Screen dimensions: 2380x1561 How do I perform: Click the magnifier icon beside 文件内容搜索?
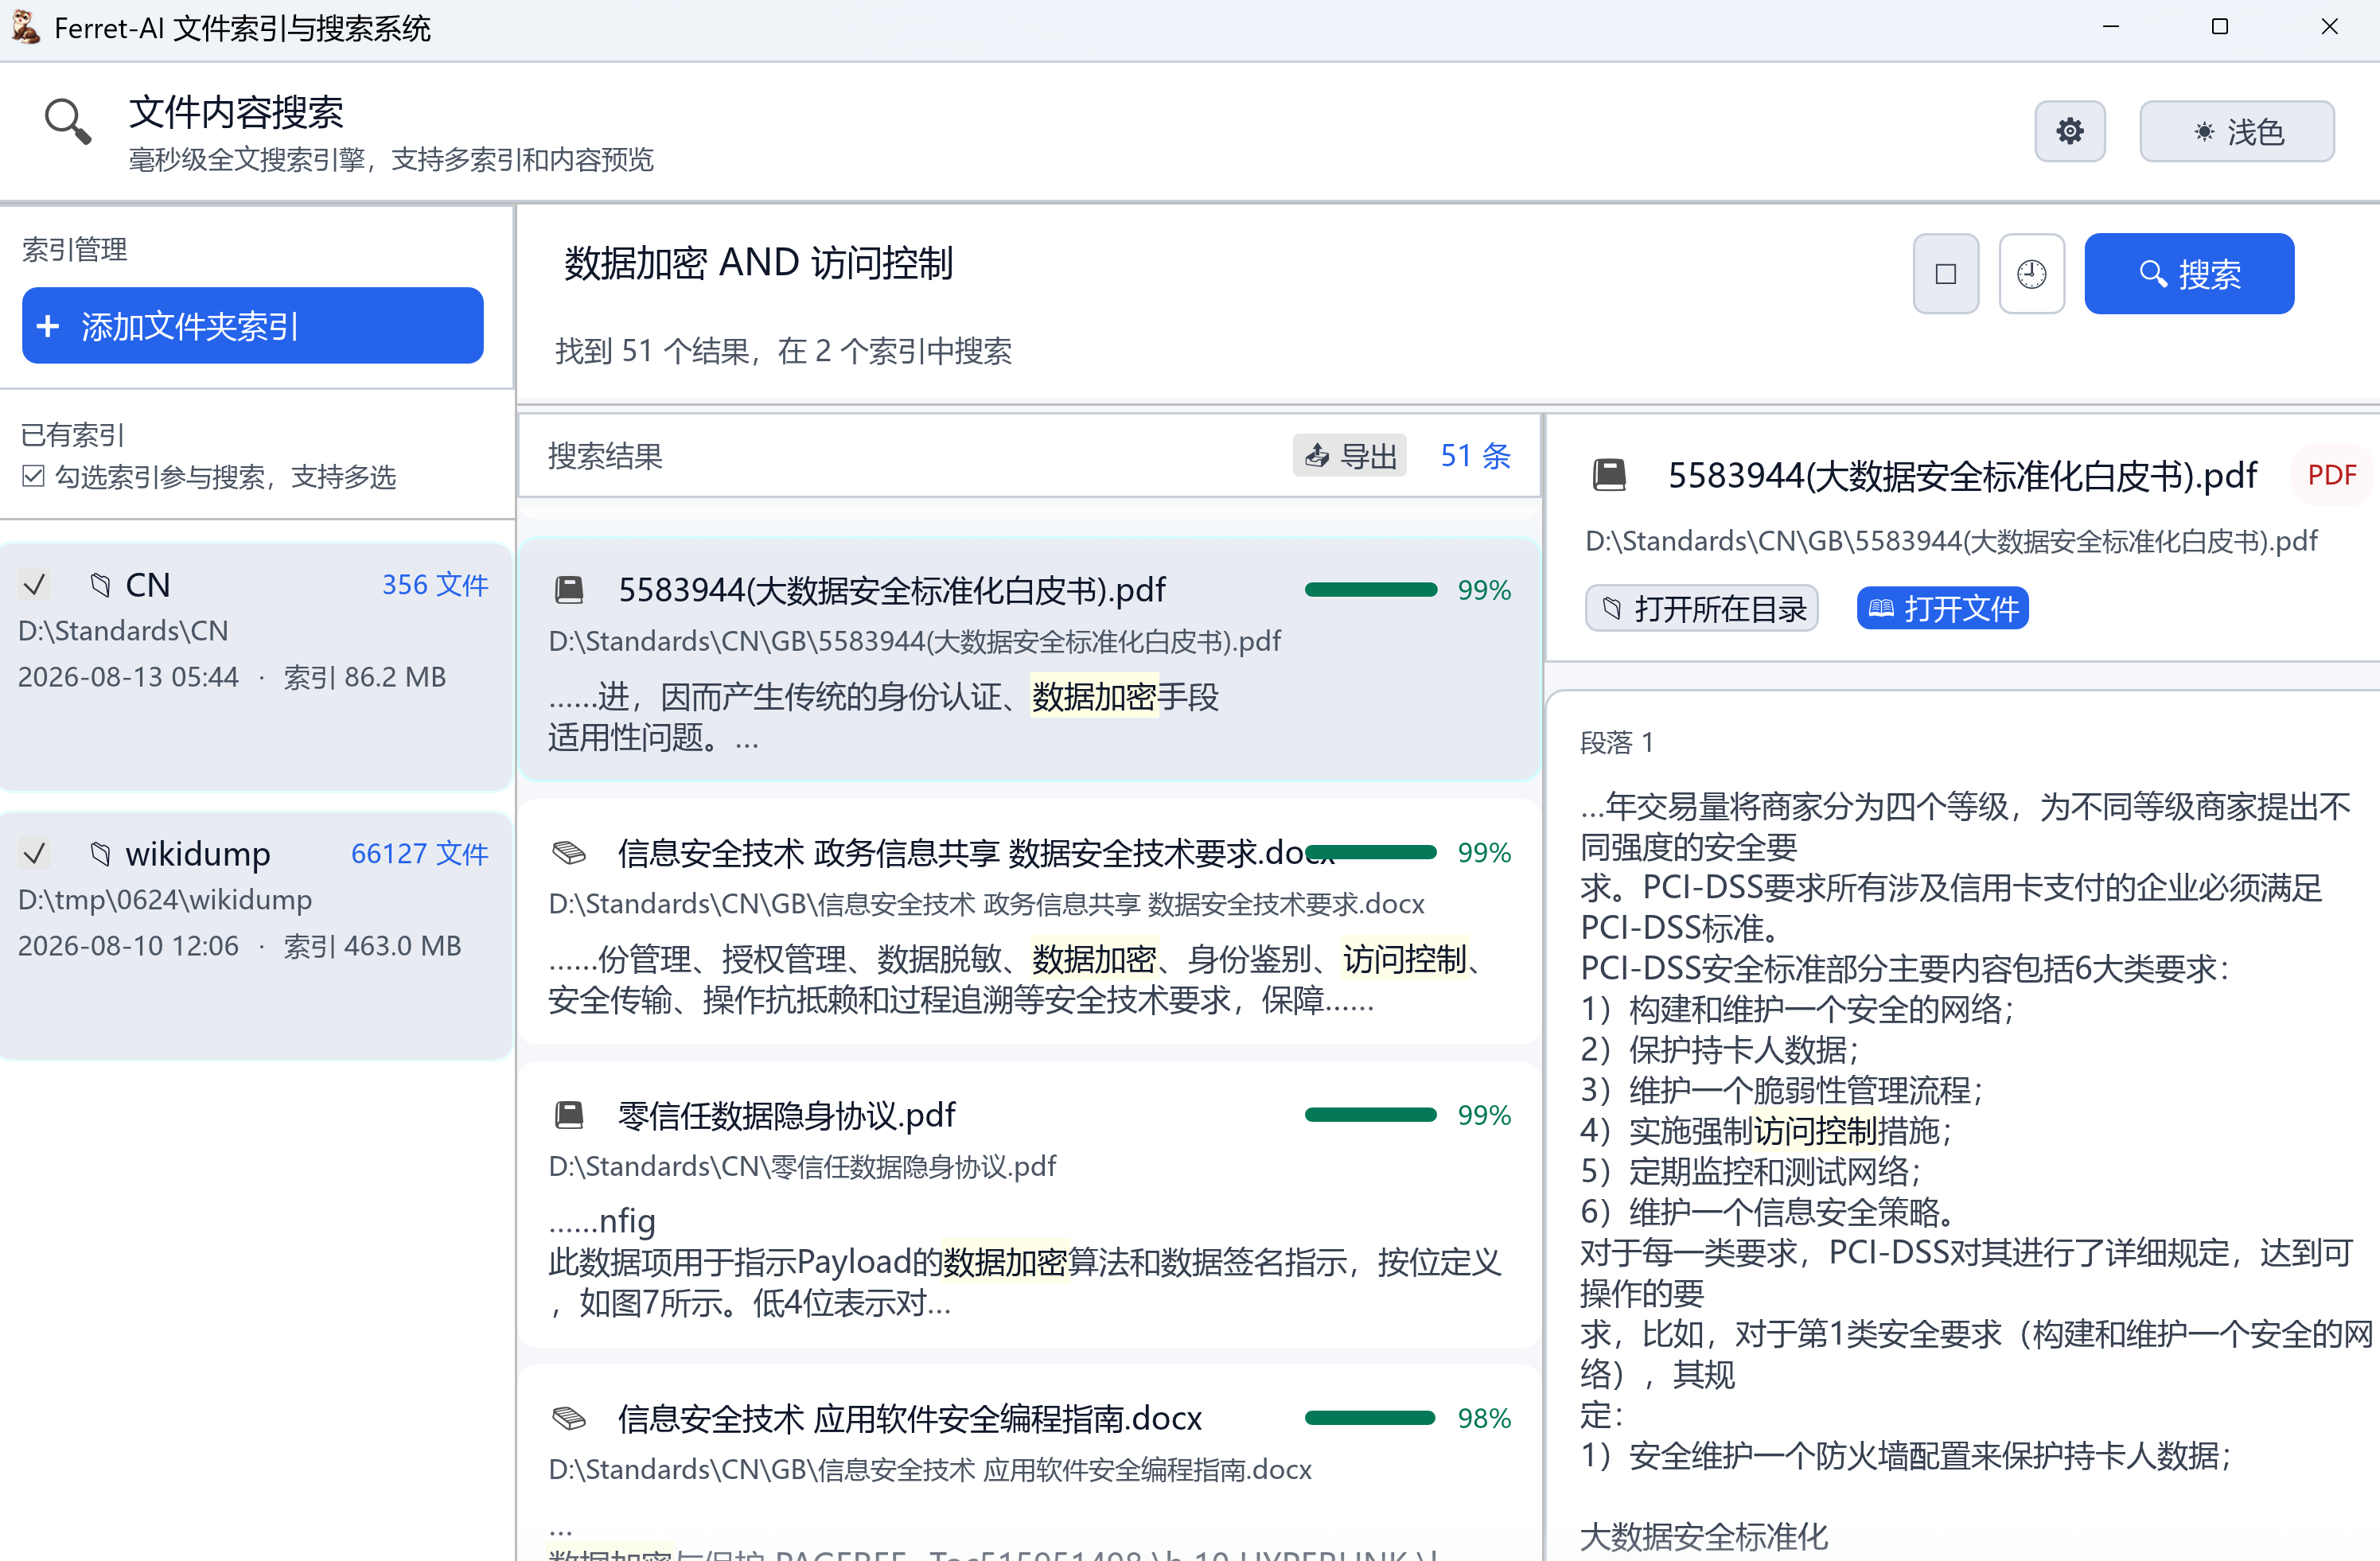tap(68, 120)
